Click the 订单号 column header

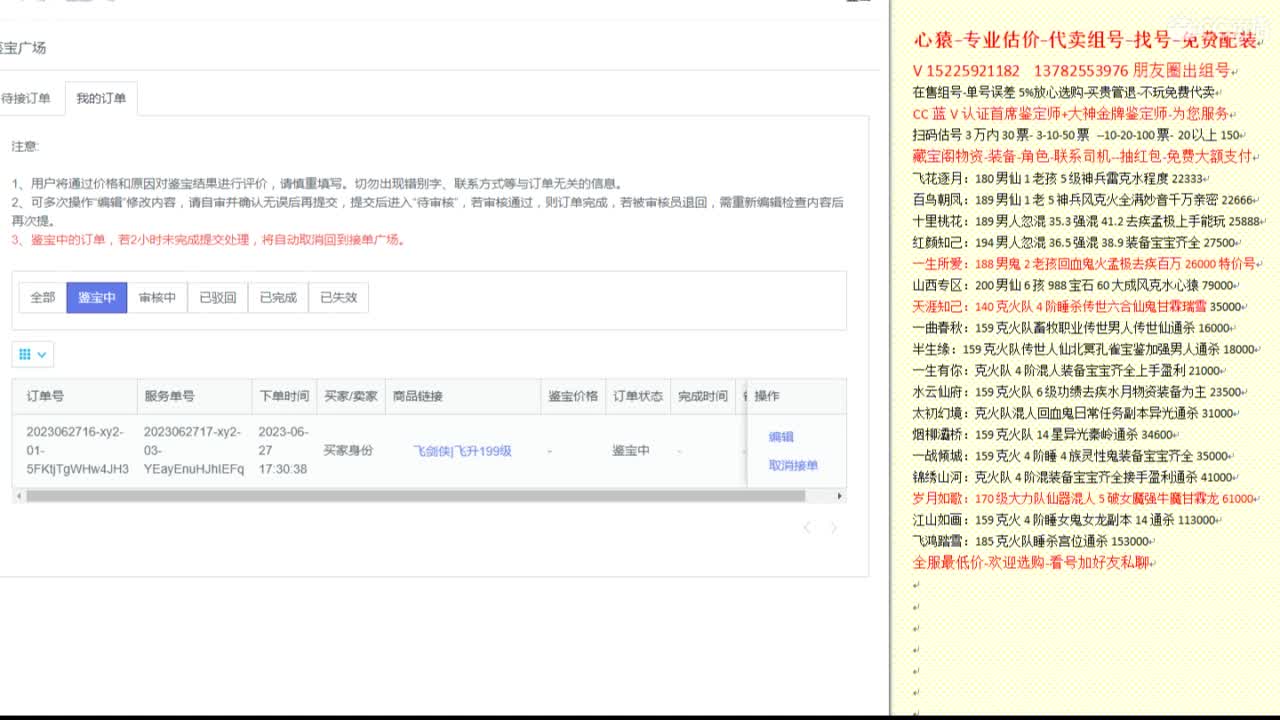[43, 396]
